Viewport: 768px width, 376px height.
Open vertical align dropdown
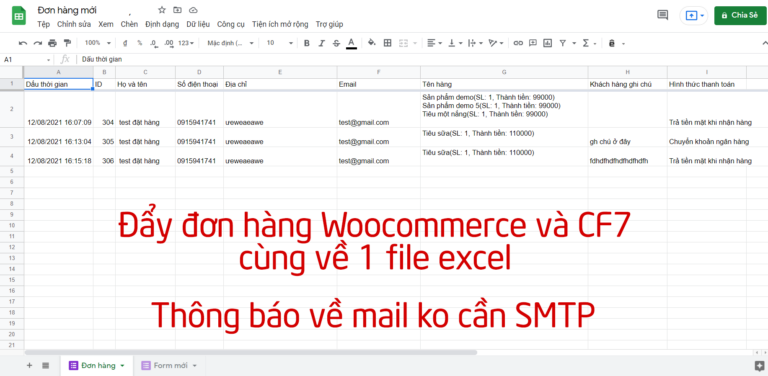456,43
